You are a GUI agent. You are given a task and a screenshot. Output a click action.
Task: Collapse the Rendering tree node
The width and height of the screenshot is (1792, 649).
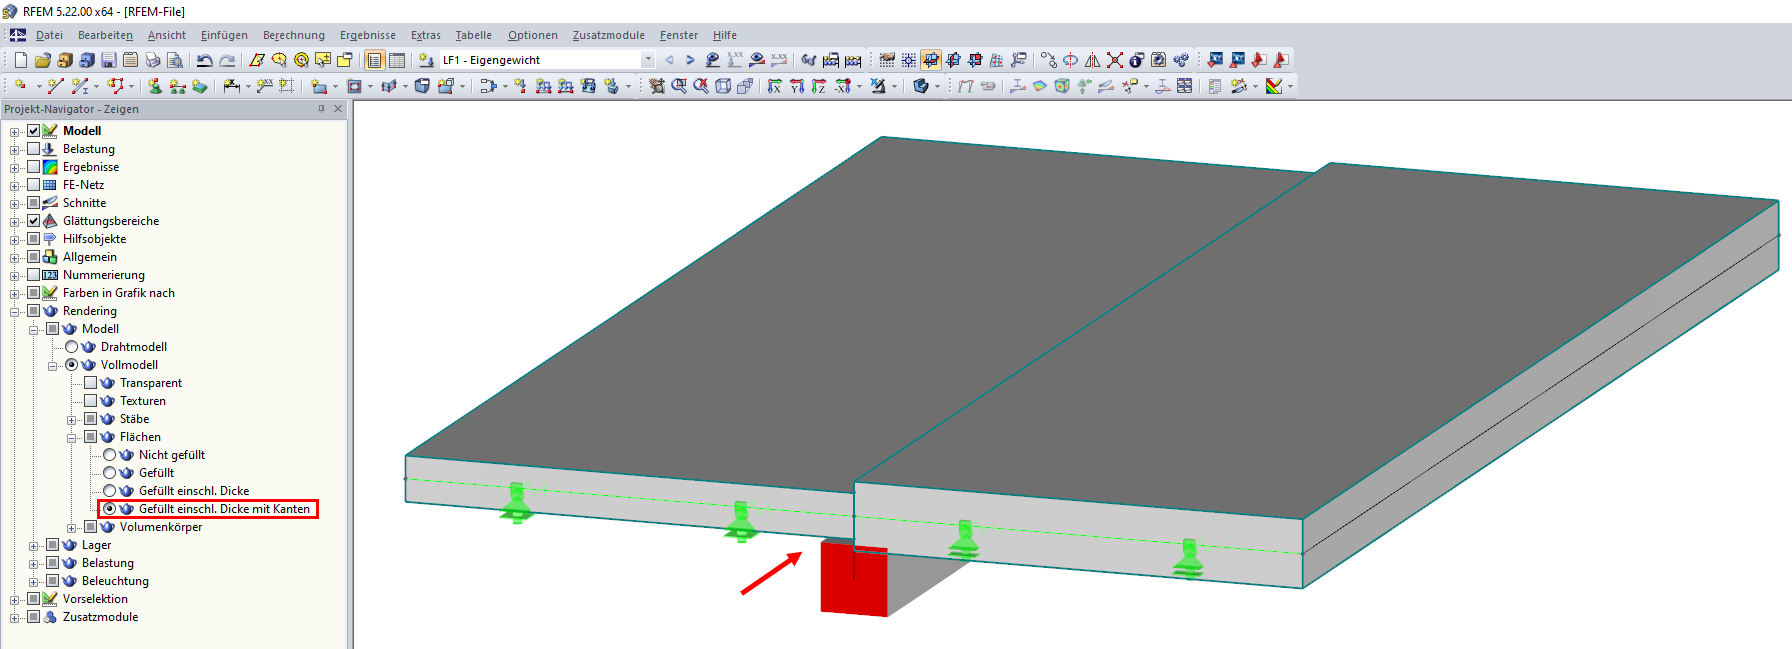(15, 312)
